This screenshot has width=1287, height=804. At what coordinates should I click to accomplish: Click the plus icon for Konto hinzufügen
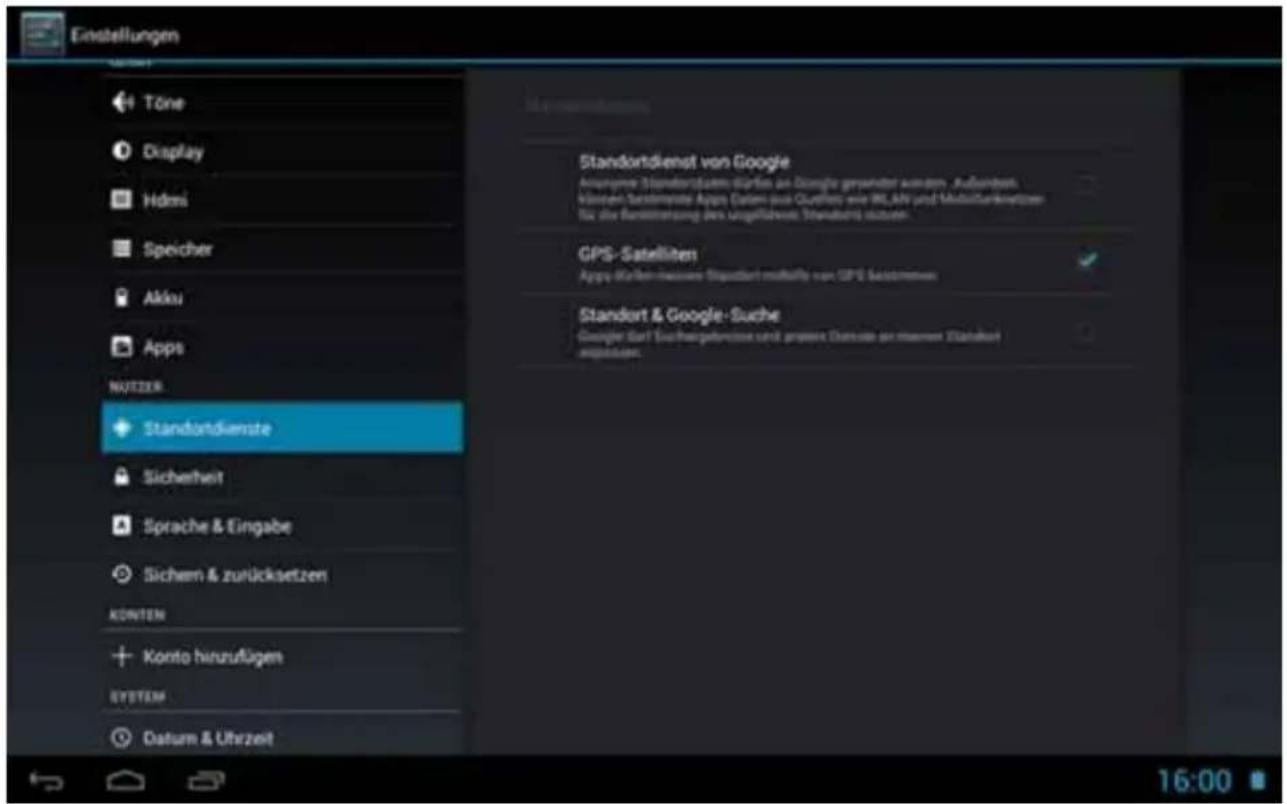point(121,657)
